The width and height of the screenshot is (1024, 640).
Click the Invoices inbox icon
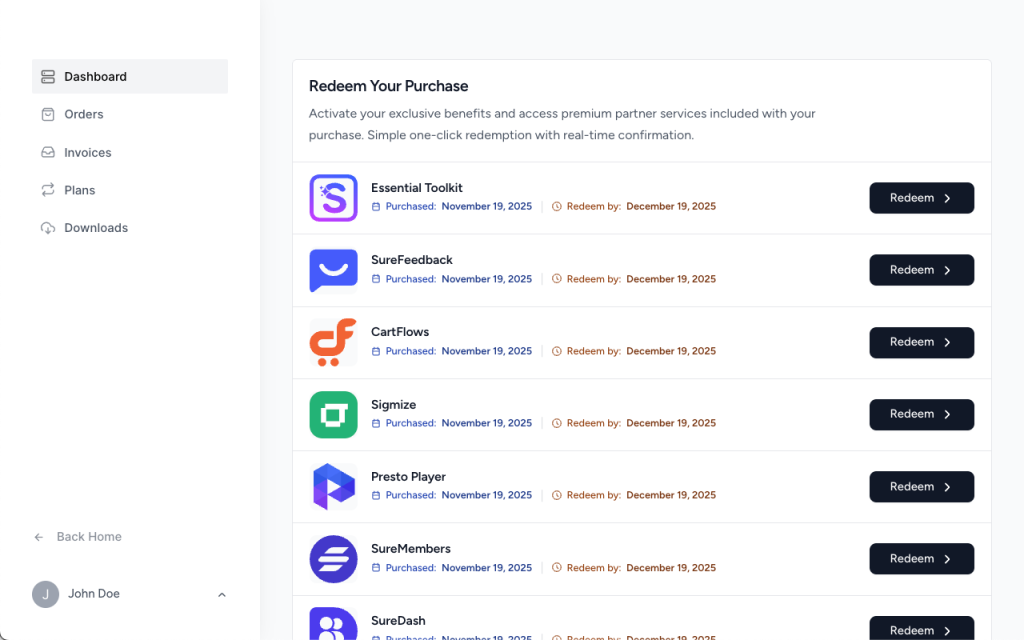[x=48, y=152]
